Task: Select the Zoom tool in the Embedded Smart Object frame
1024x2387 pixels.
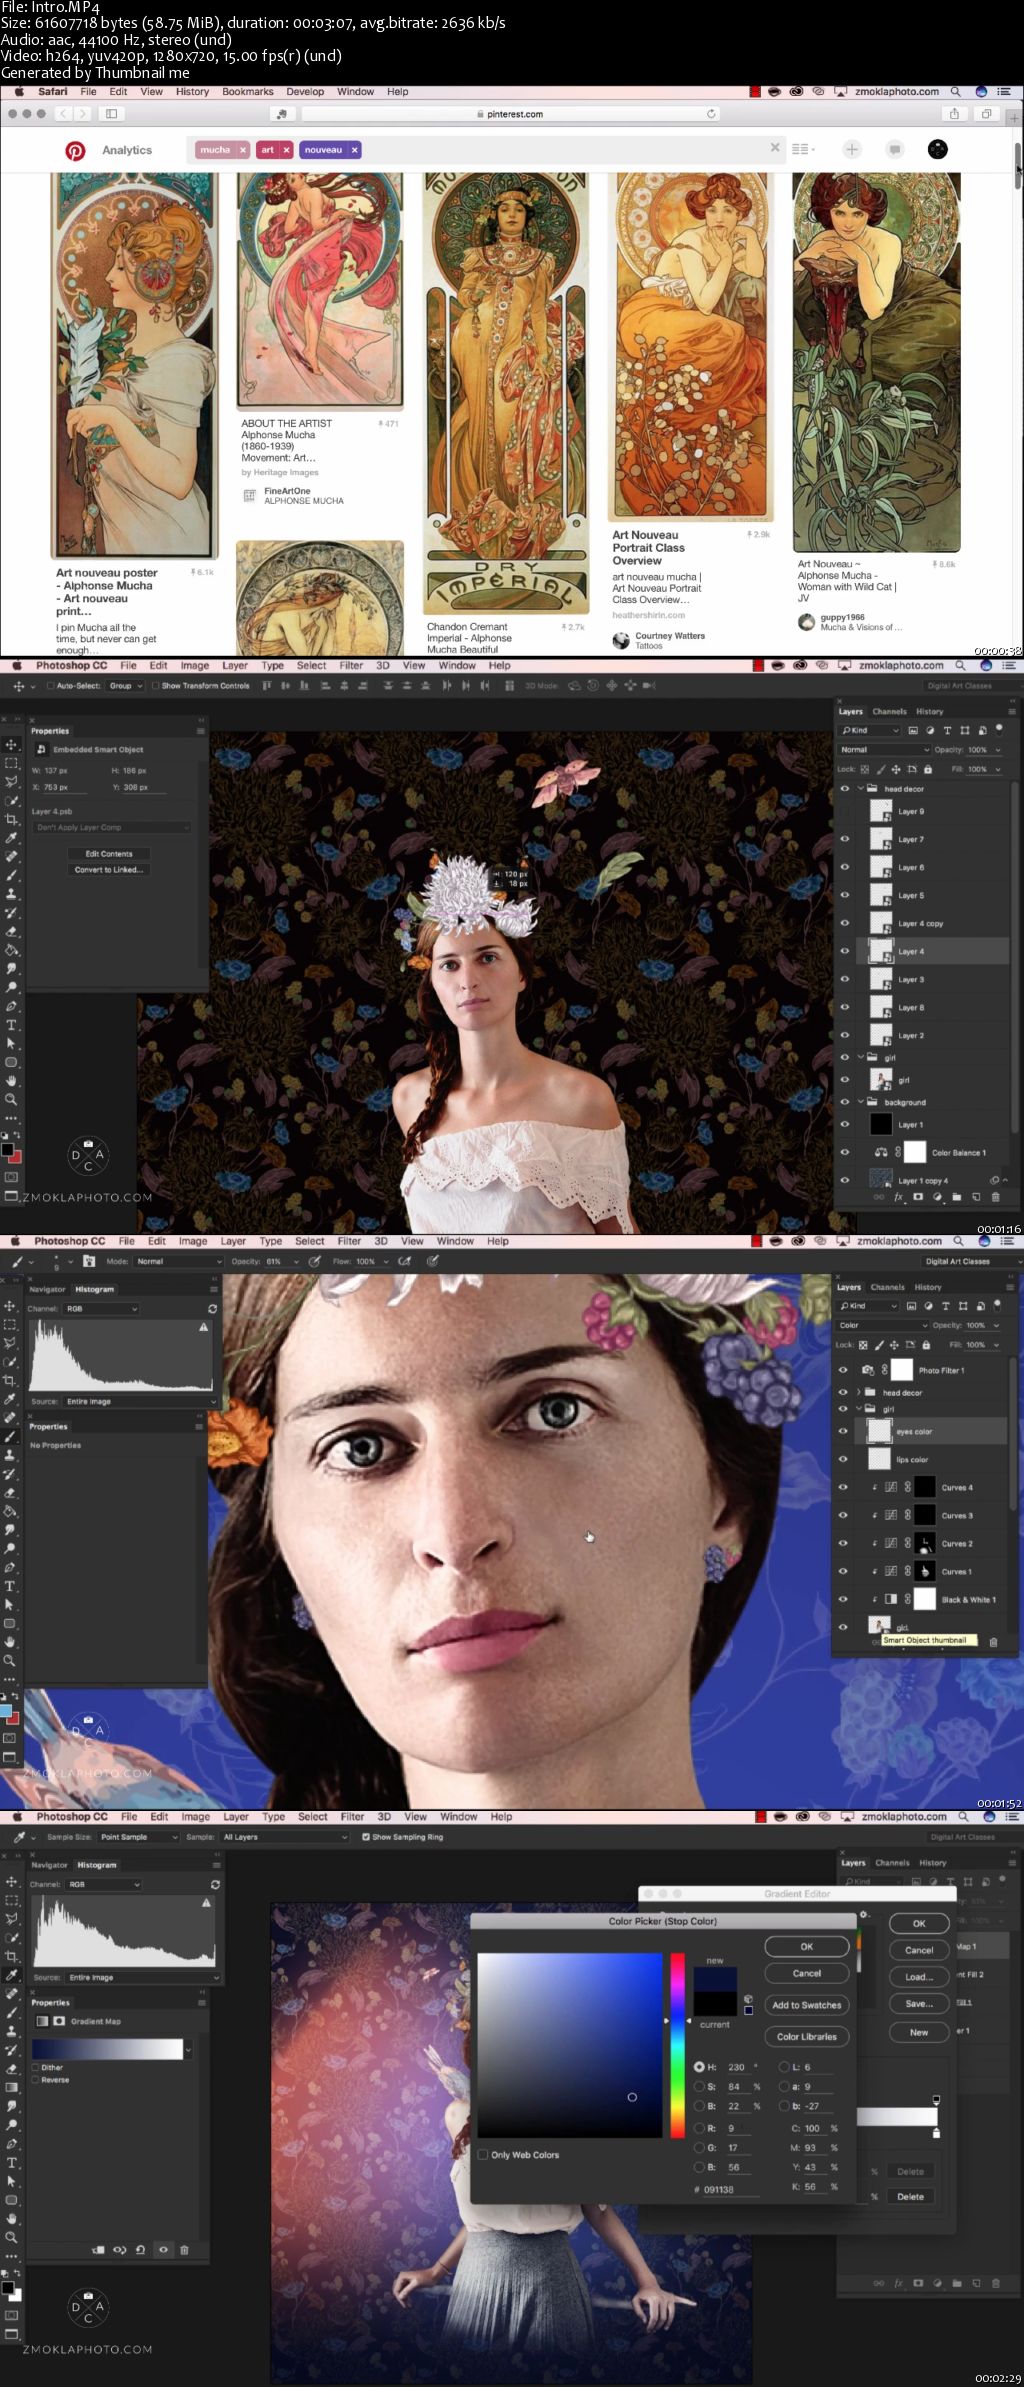Action: 11,1100
